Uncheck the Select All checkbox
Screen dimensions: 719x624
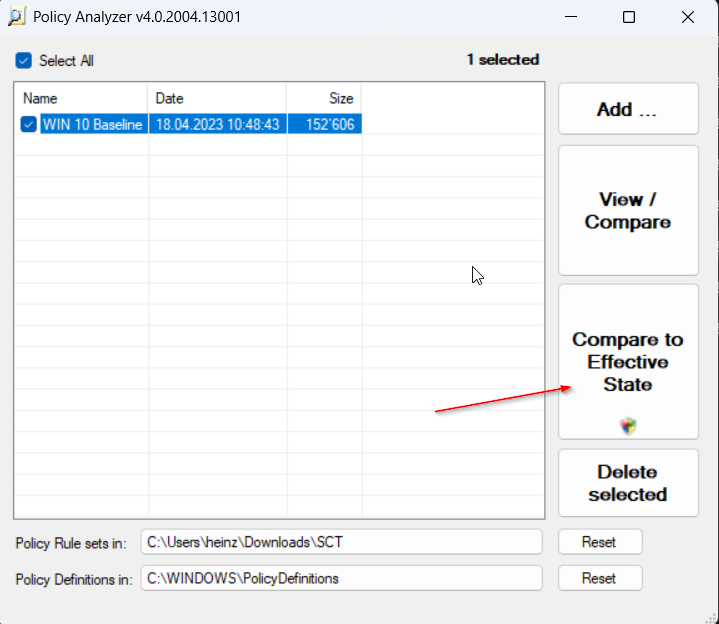[23, 61]
